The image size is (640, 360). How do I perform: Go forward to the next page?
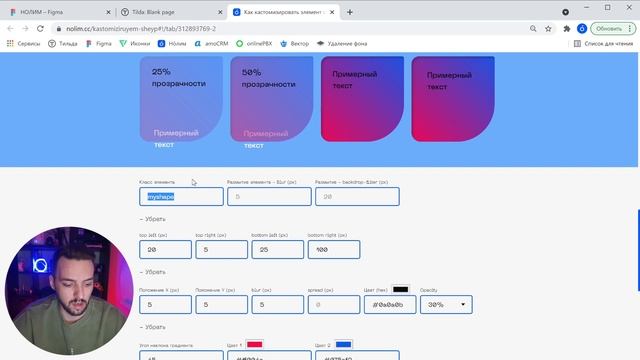pyautogui.click(x=25, y=29)
